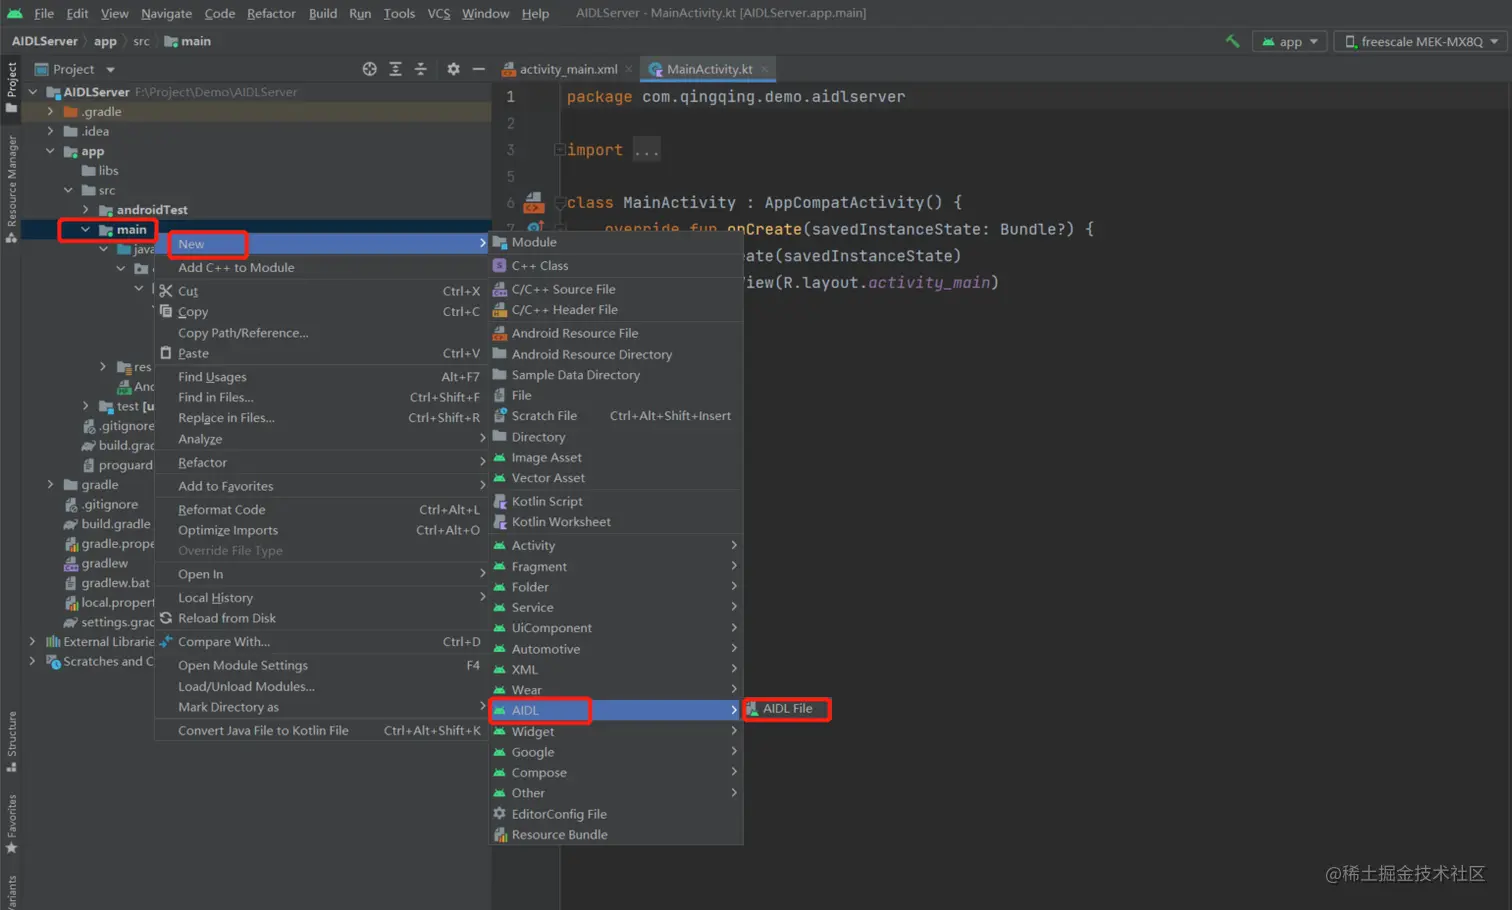
Task: Expand Scratches and Consoles node
Action: click(x=33, y=661)
